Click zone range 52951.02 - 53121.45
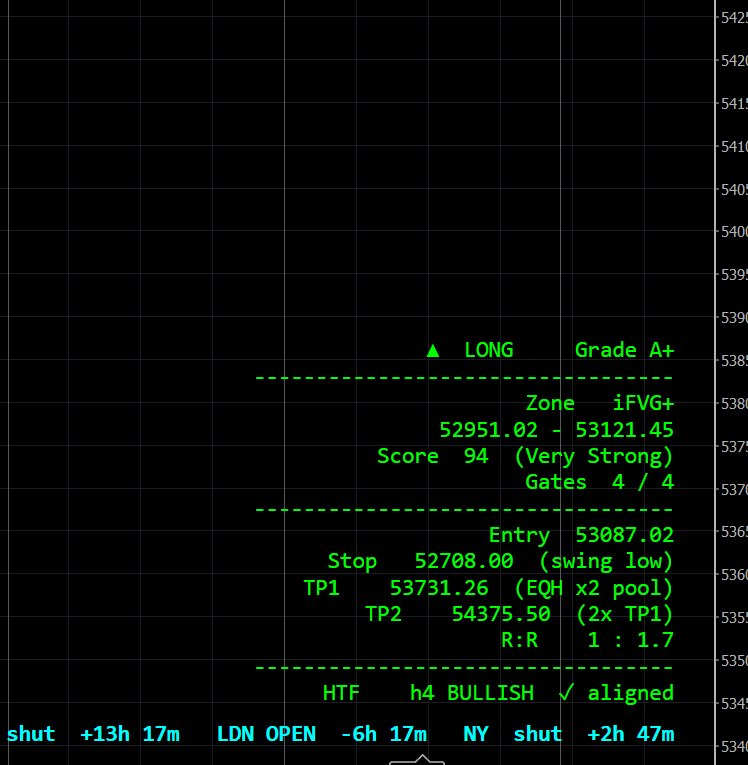 click(557, 430)
